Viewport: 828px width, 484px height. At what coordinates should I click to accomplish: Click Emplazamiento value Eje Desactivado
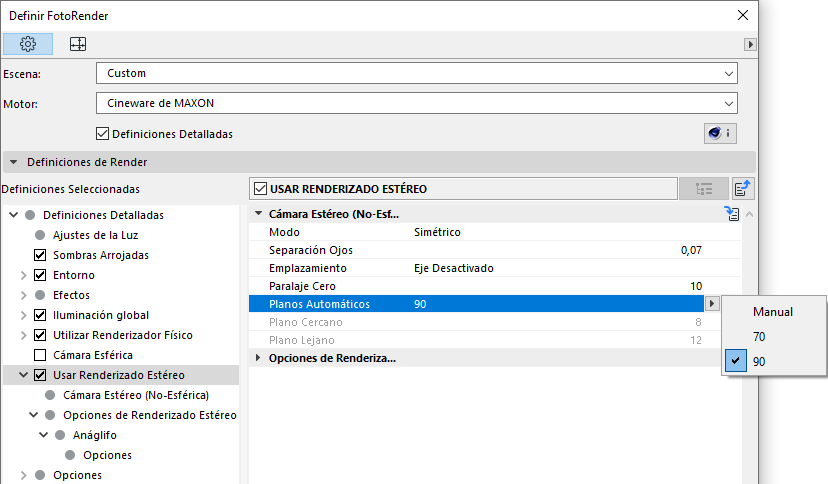(x=454, y=268)
